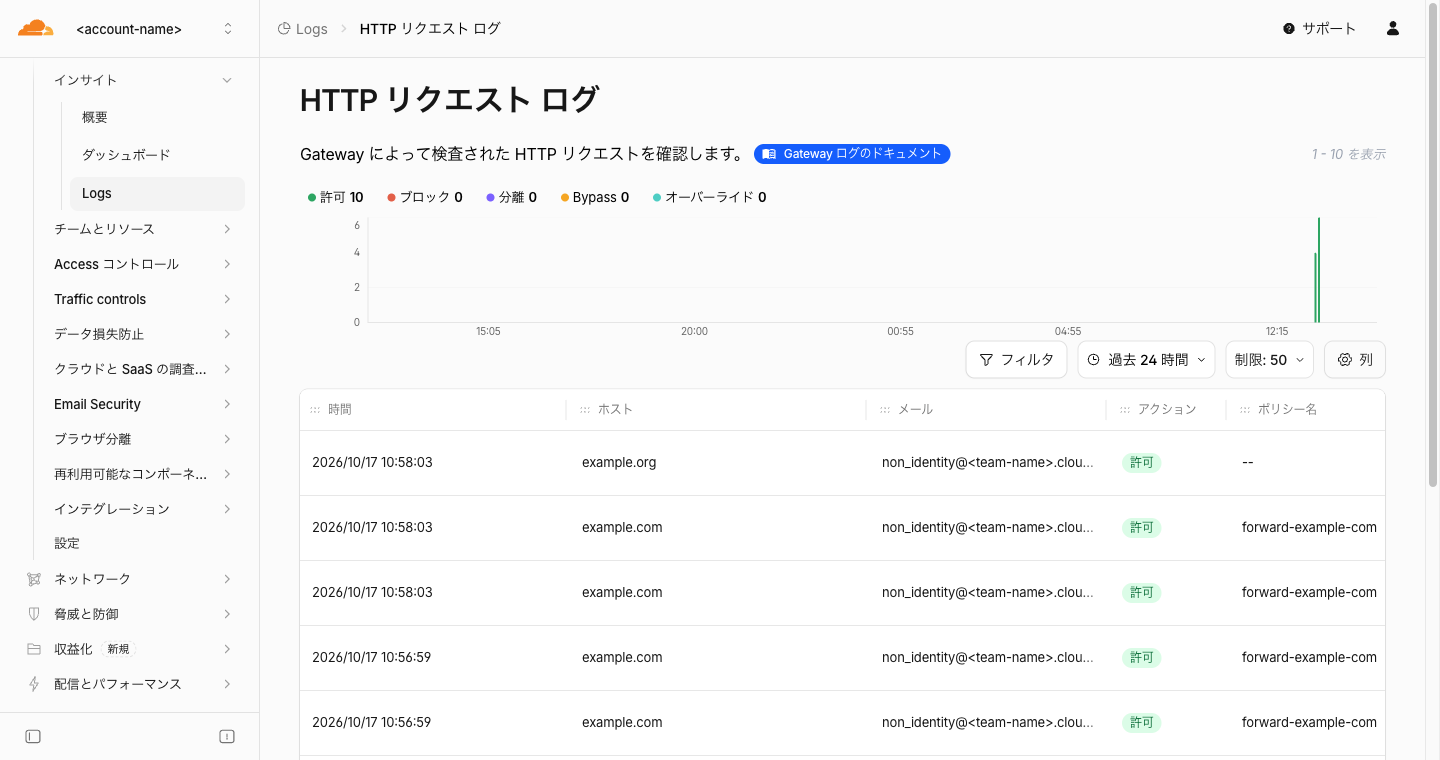
Task: Click the book icon in Gateway docs badge
Action: pos(769,154)
